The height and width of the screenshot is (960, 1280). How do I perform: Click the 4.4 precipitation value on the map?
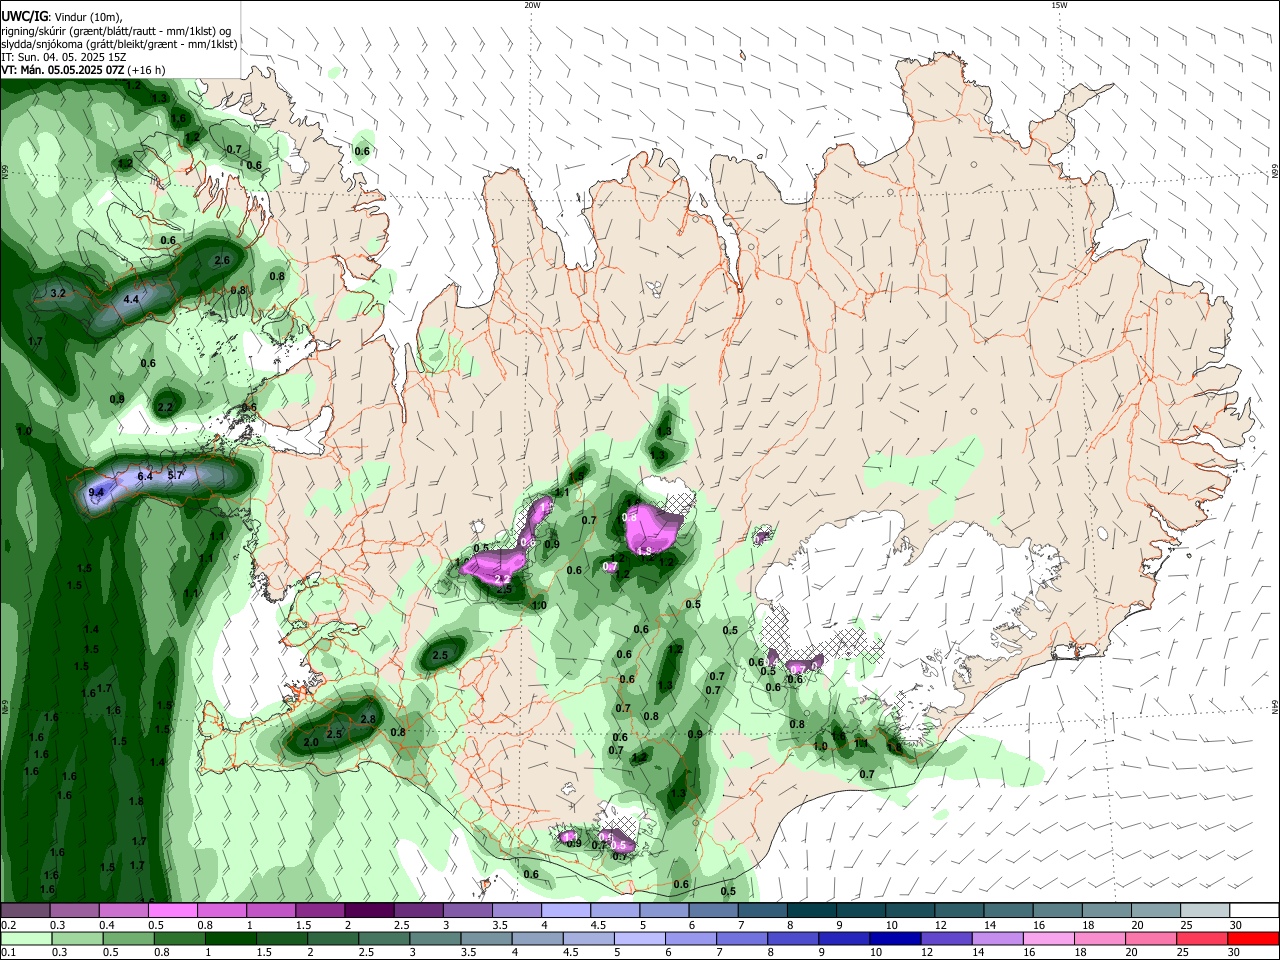click(131, 299)
